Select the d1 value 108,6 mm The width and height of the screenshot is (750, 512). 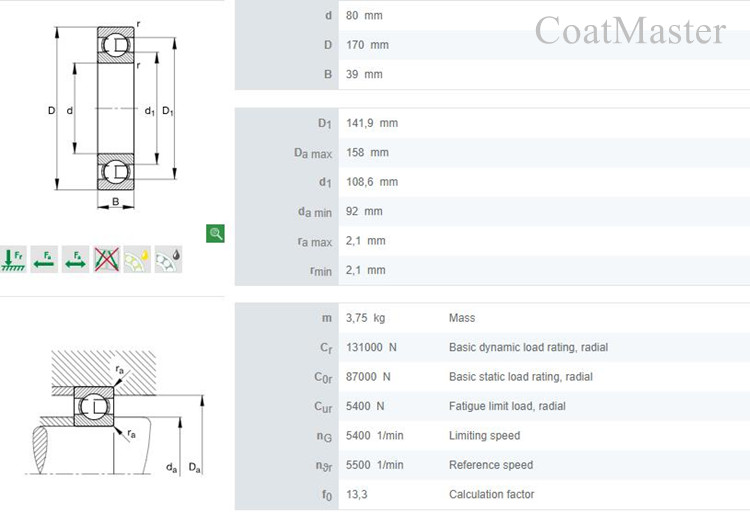[x=372, y=182]
